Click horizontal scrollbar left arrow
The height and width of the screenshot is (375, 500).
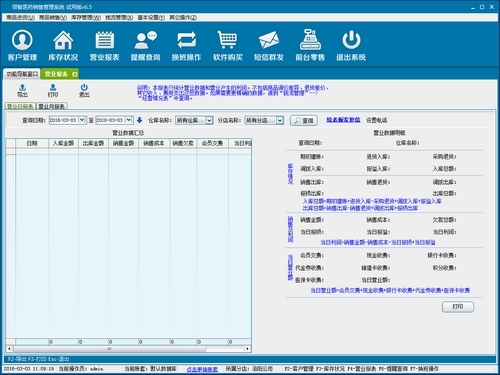9,349
